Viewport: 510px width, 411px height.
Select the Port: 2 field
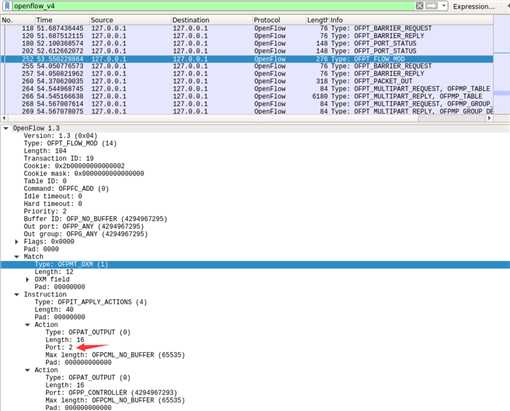[x=59, y=347]
